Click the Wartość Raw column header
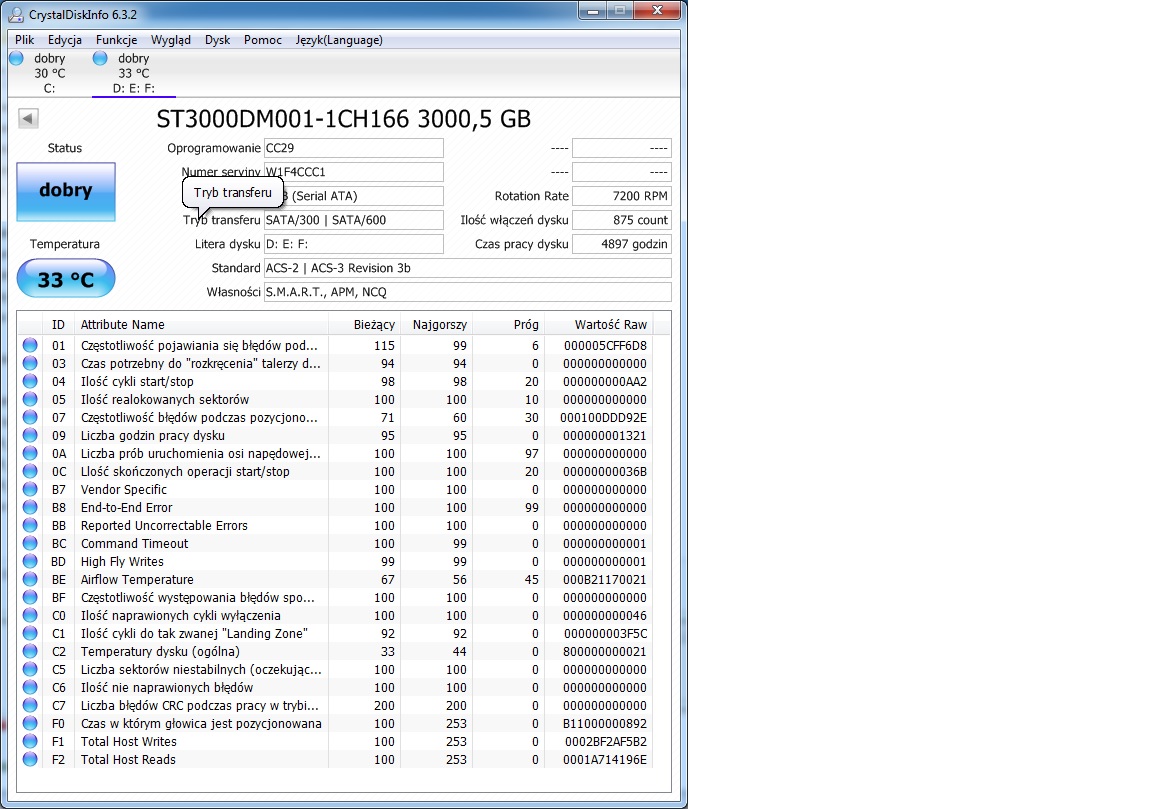The height and width of the screenshot is (809, 1152). (x=598, y=325)
